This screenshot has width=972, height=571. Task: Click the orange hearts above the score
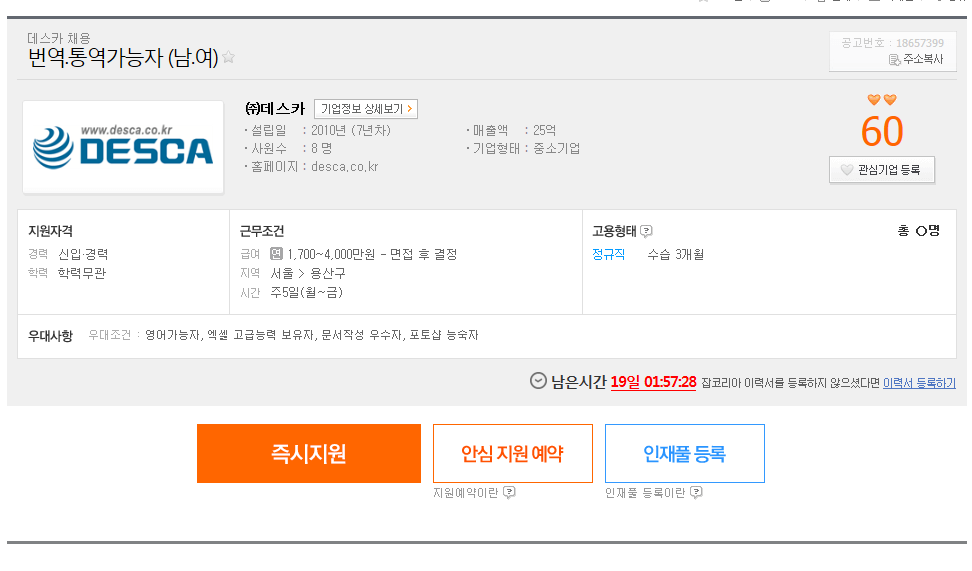click(882, 99)
